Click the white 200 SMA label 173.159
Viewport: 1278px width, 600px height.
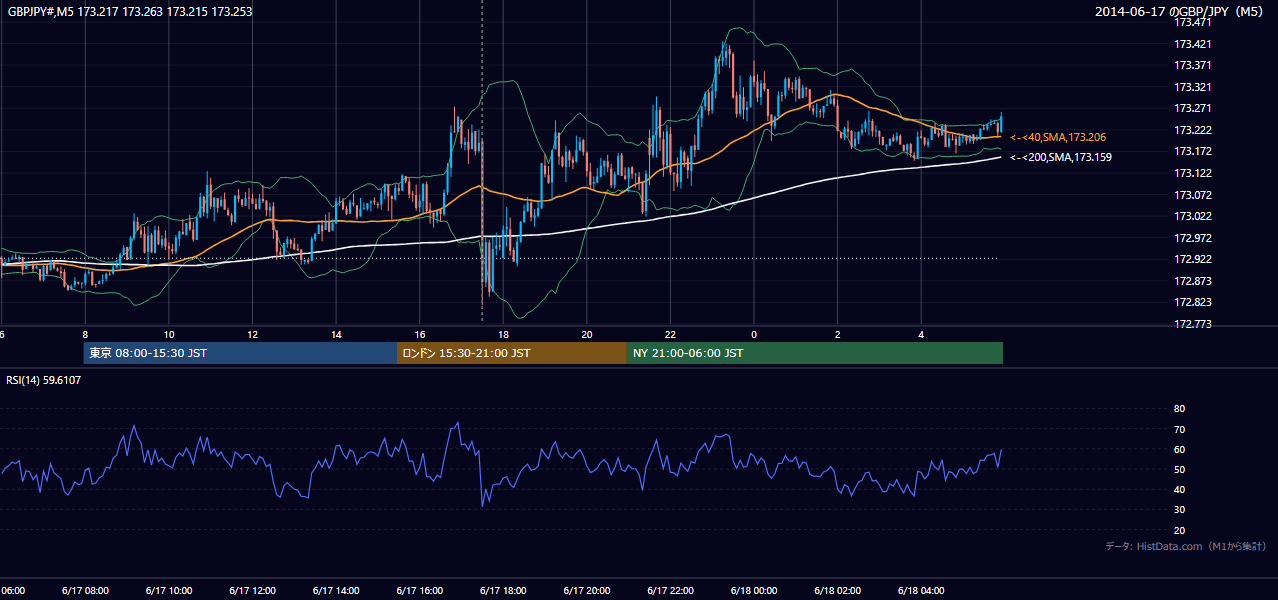pyautogui.click(x=1061, y=157)
